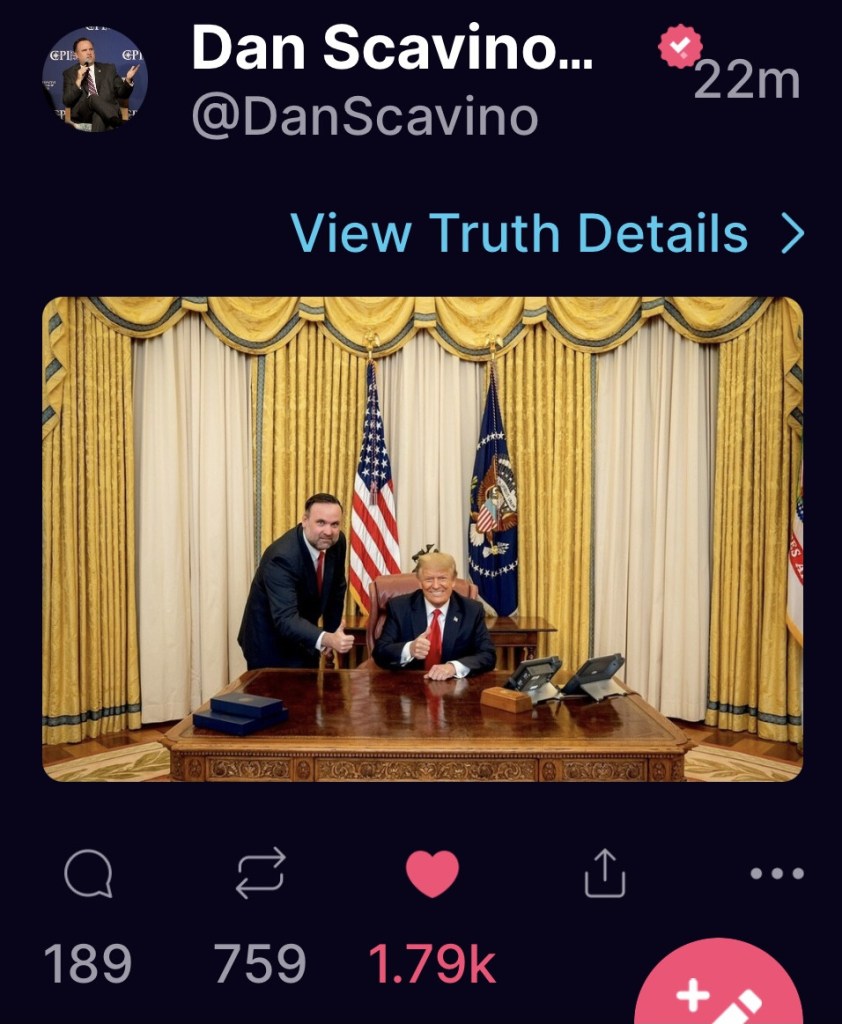This screenshot has width=842, height=1024.
Task: Tap the @DanScavino handle
Action: [364, 118]
